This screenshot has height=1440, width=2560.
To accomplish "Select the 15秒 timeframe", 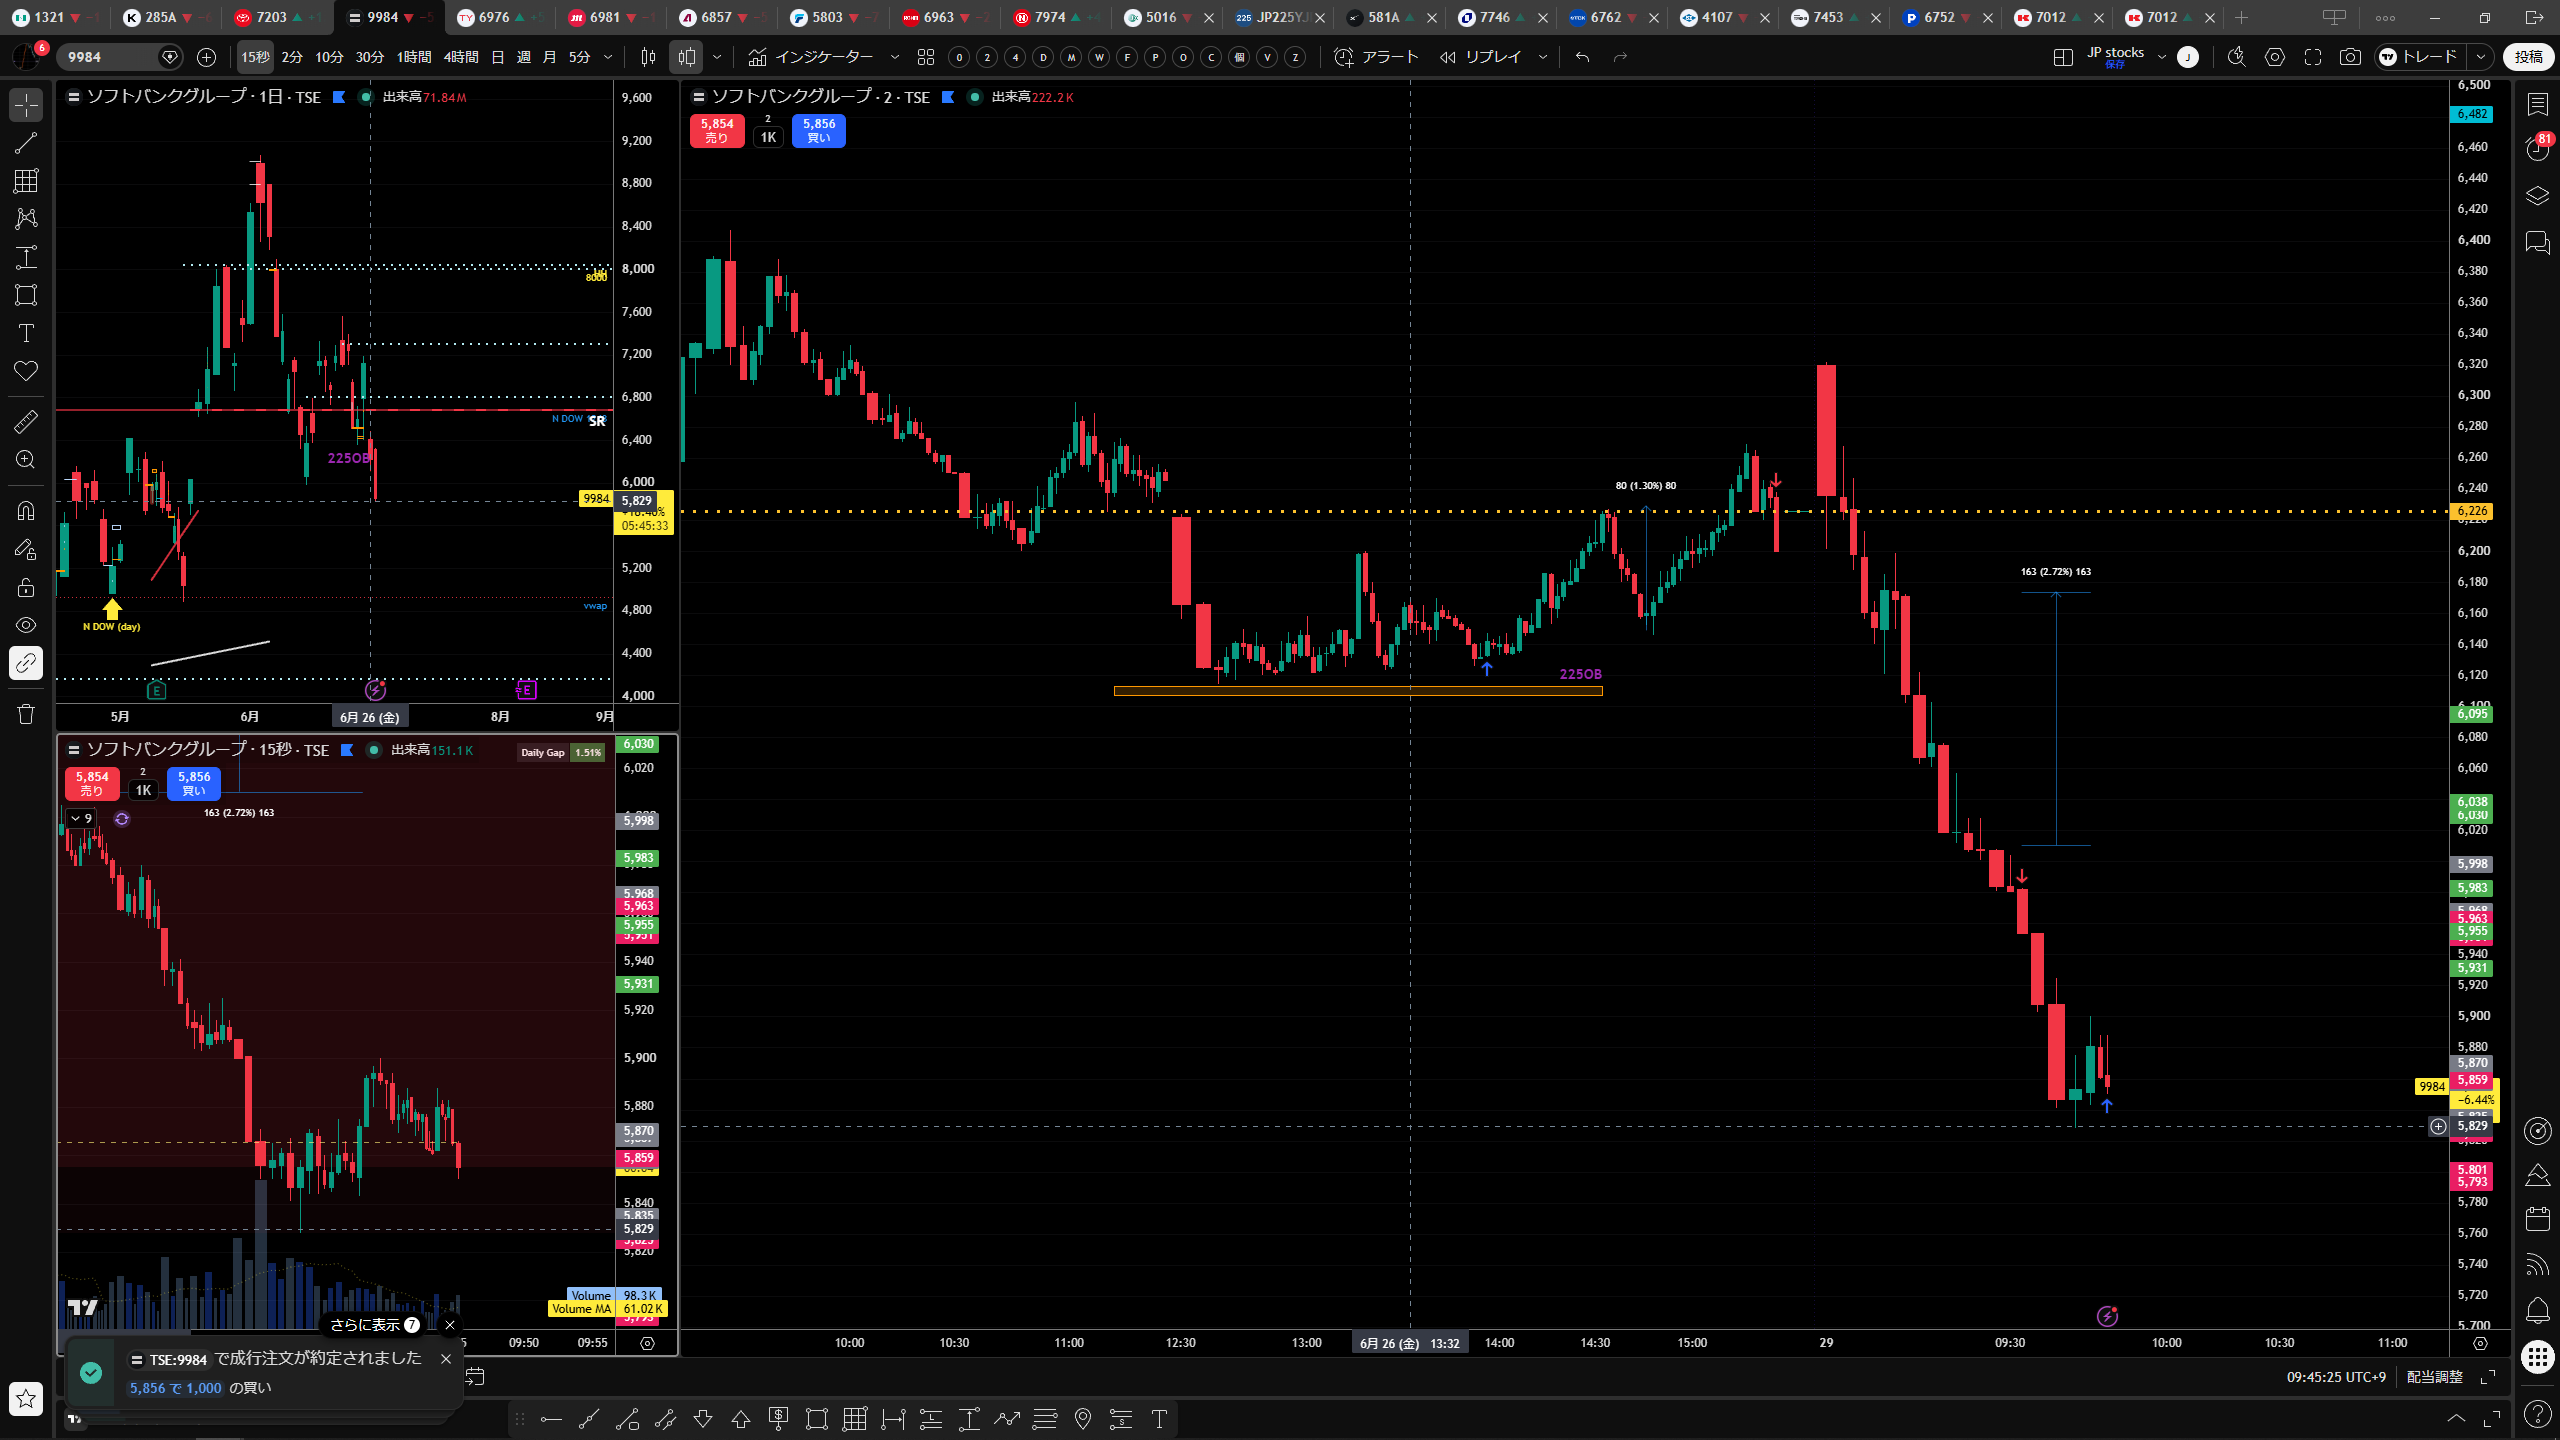I will point(255,57).
